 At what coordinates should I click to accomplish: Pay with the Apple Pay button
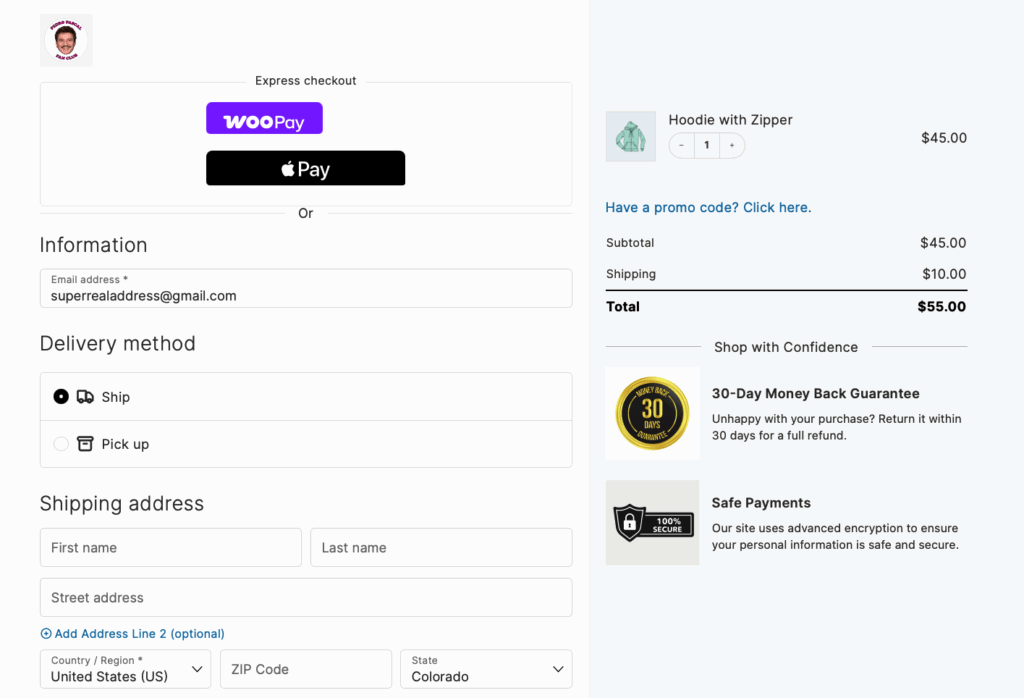tap(305, 168)
